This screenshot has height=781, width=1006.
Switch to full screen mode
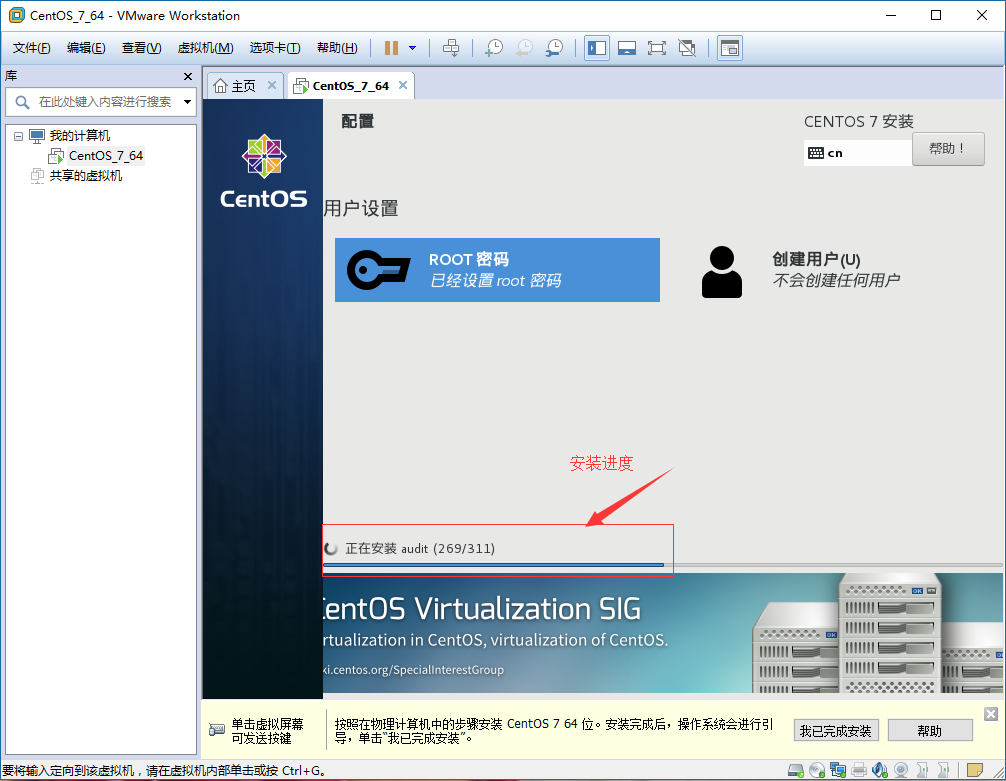[657, 48]
